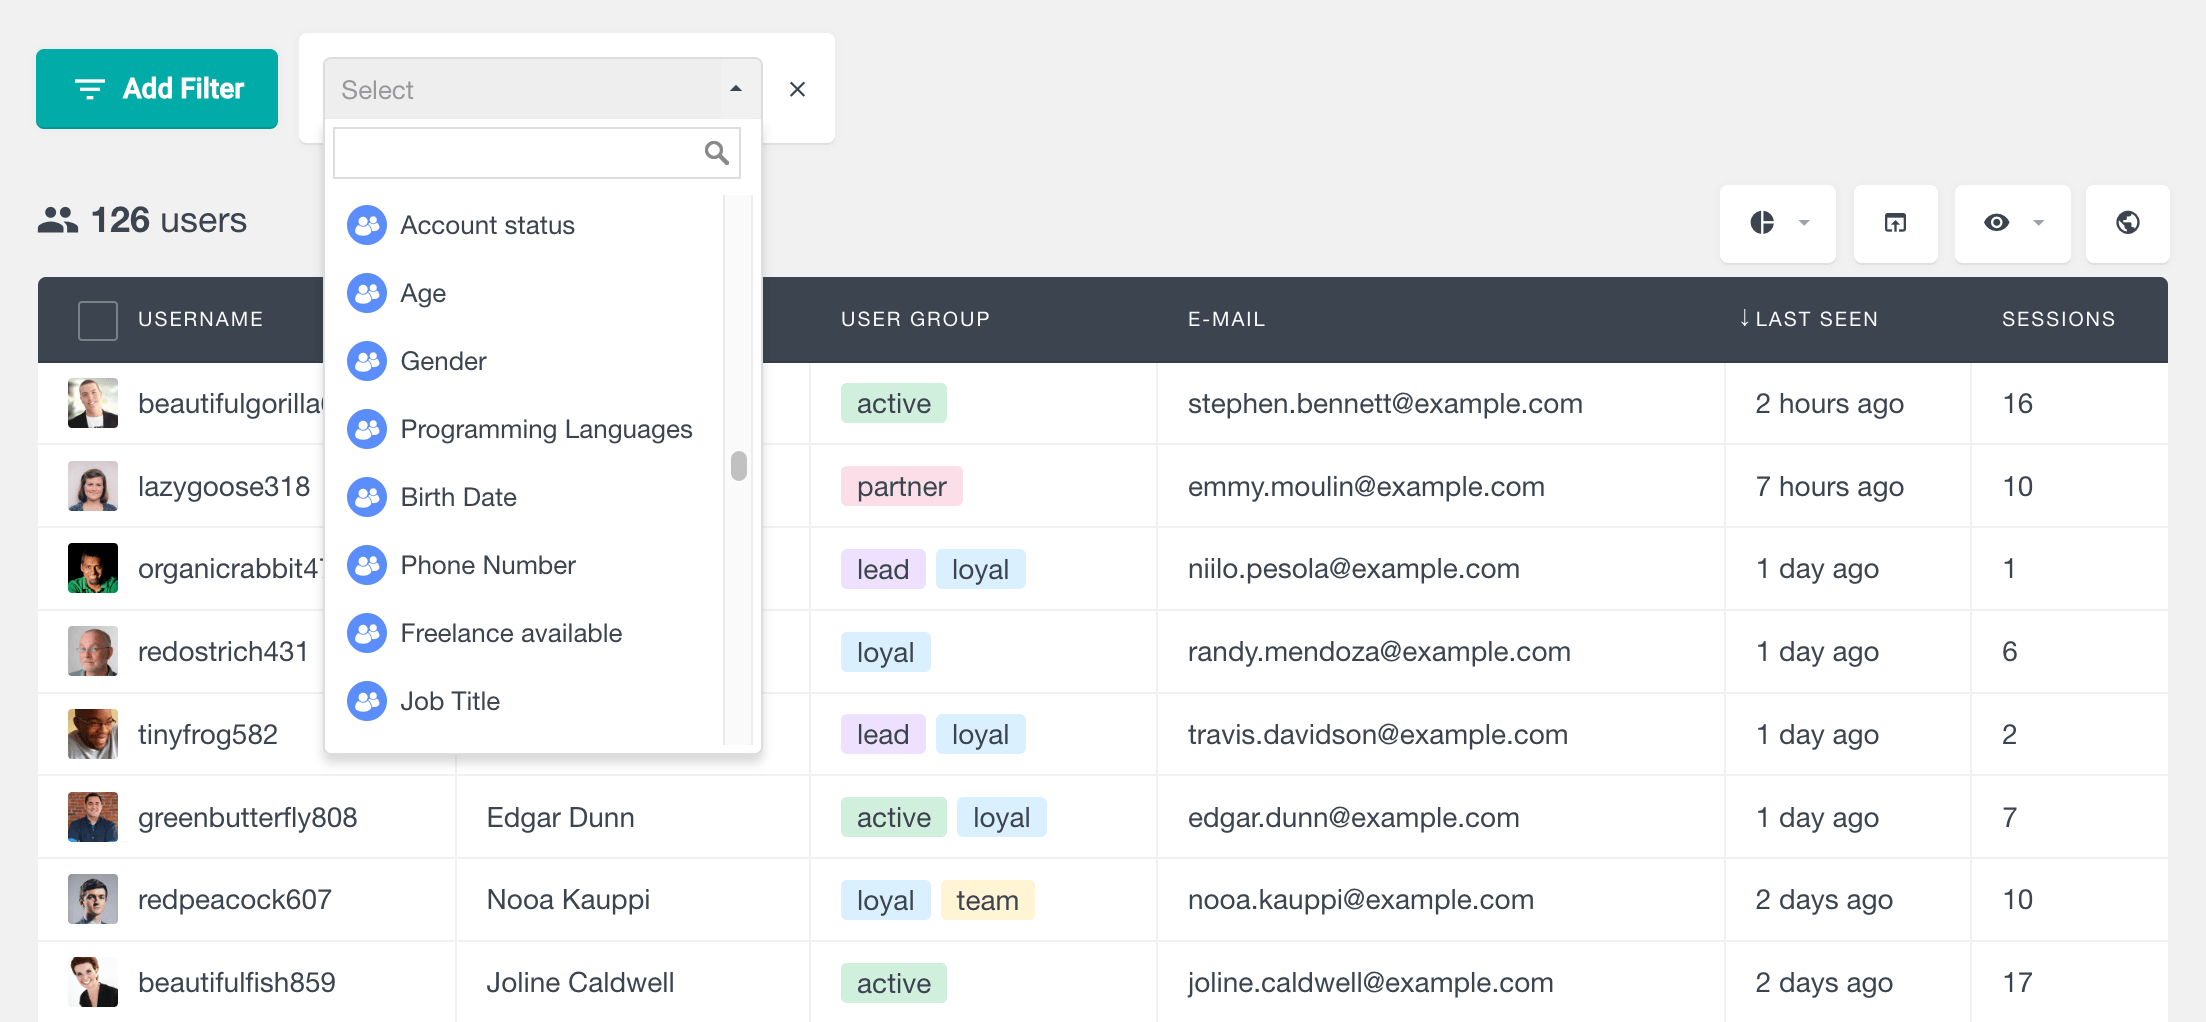The image size is (2206, 1022).
Task: Click the users icon beside 126 users
Action: pyautogui.click(x=58, y=220)
